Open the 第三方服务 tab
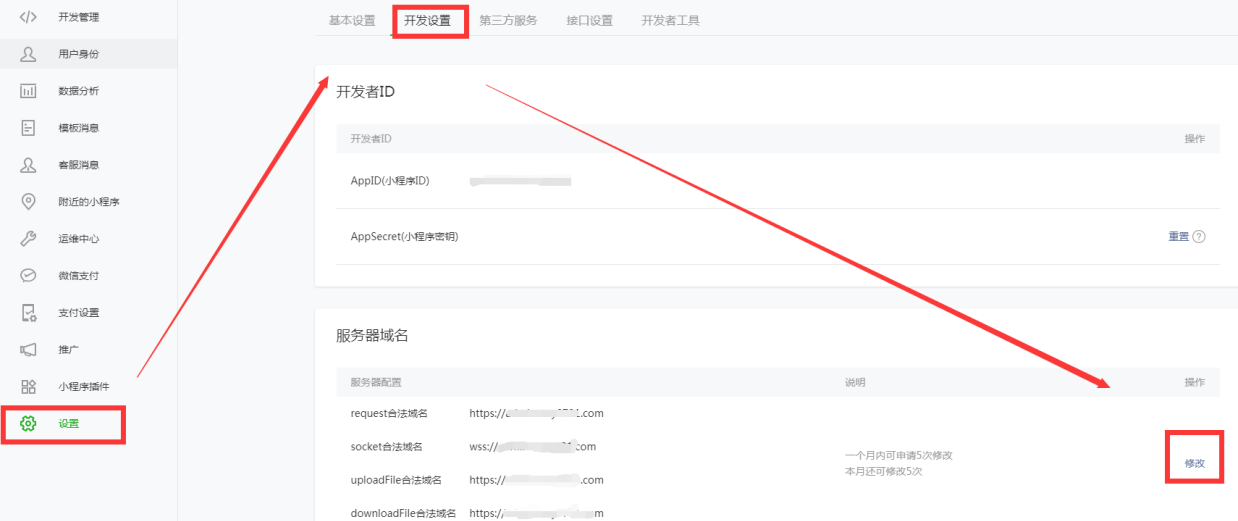 tap(508, 20)
